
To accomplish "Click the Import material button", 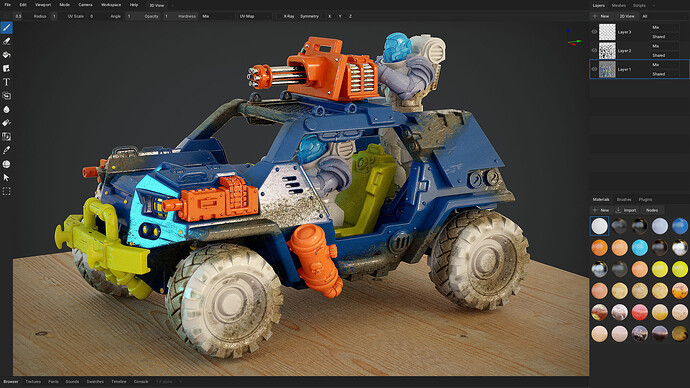I will click(x=626, y=210).
